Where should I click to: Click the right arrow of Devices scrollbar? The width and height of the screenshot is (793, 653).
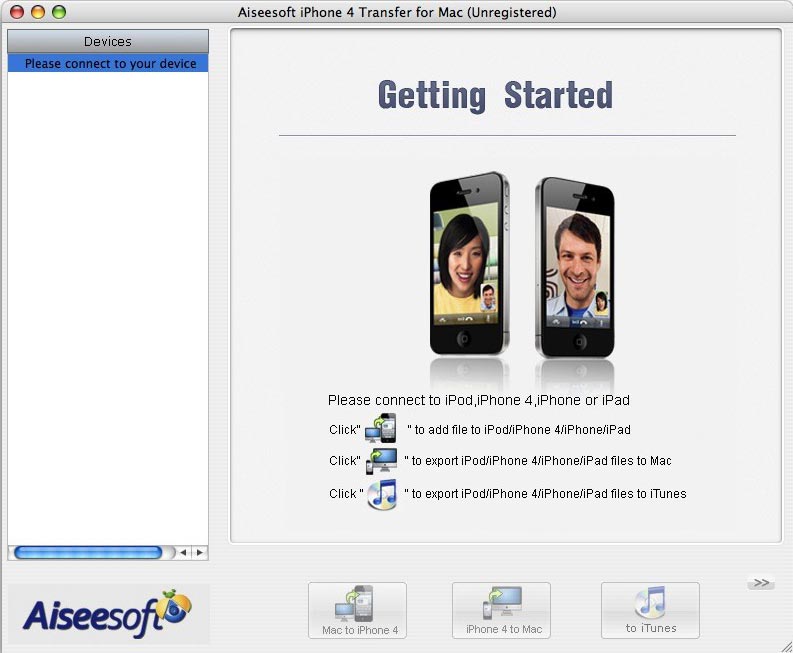200,552
